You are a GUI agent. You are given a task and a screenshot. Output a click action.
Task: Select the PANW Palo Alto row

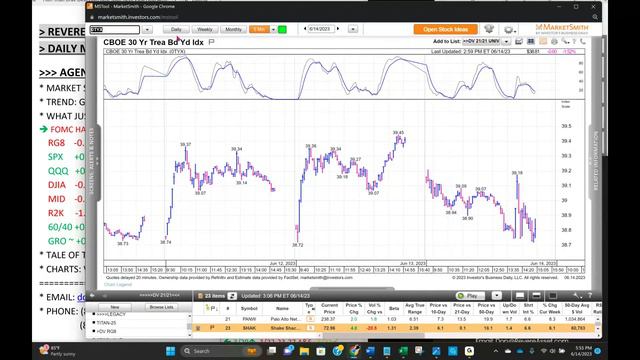coord(394,319)
